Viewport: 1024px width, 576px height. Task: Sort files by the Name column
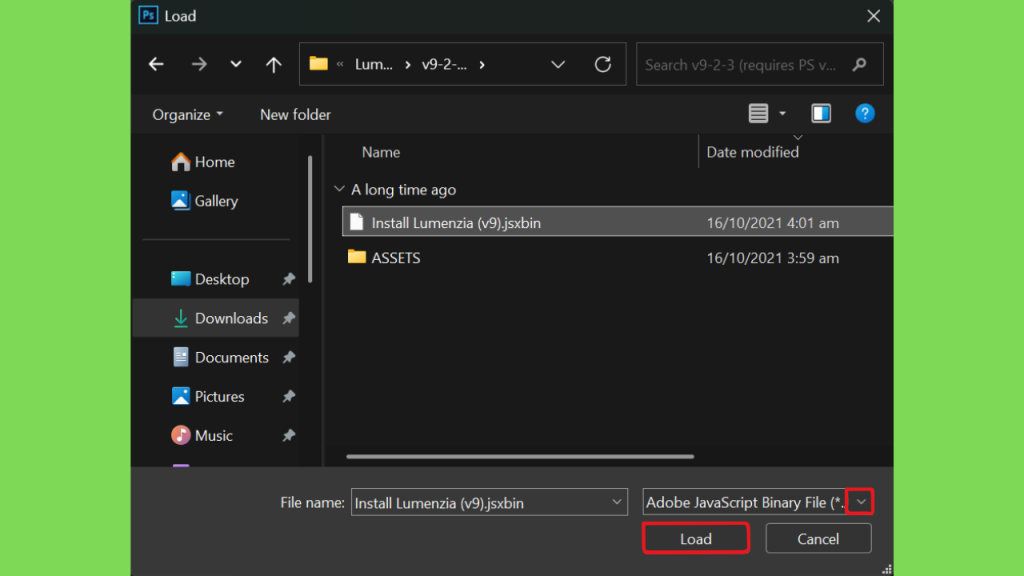tap(381, 152)
